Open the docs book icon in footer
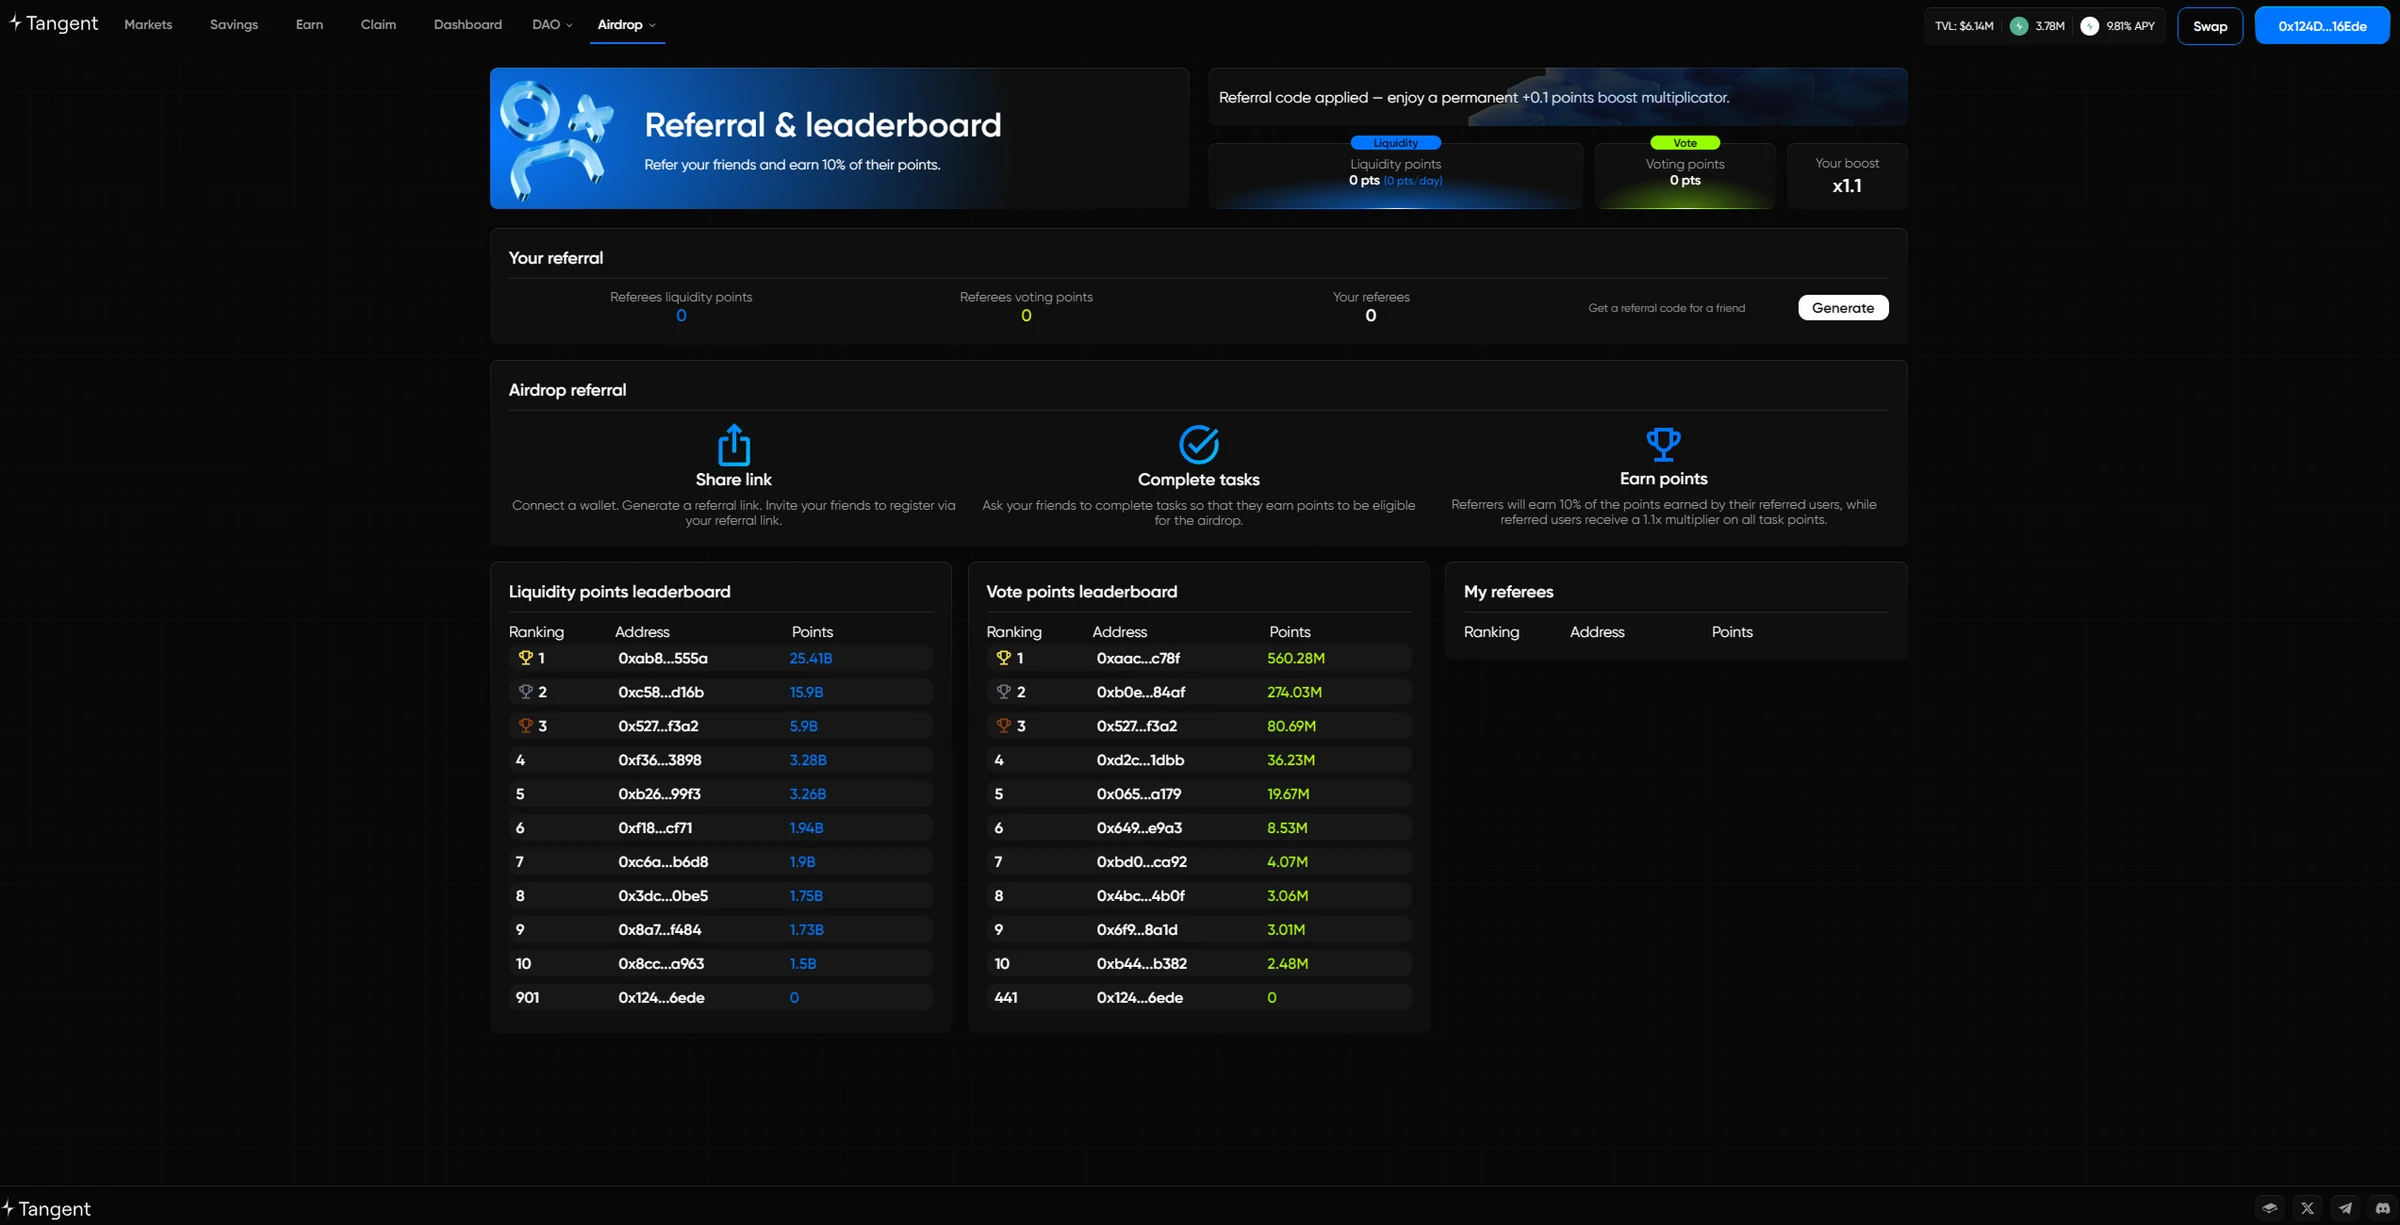 [x=2269, y=1208]
